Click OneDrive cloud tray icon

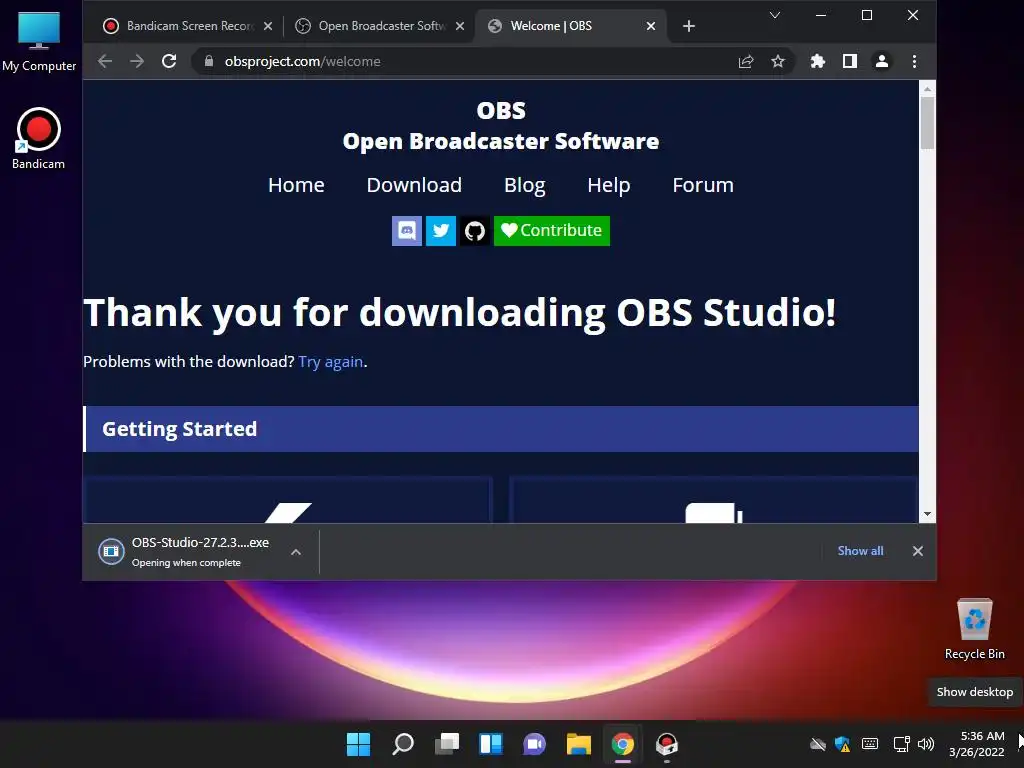click(818, 744)
